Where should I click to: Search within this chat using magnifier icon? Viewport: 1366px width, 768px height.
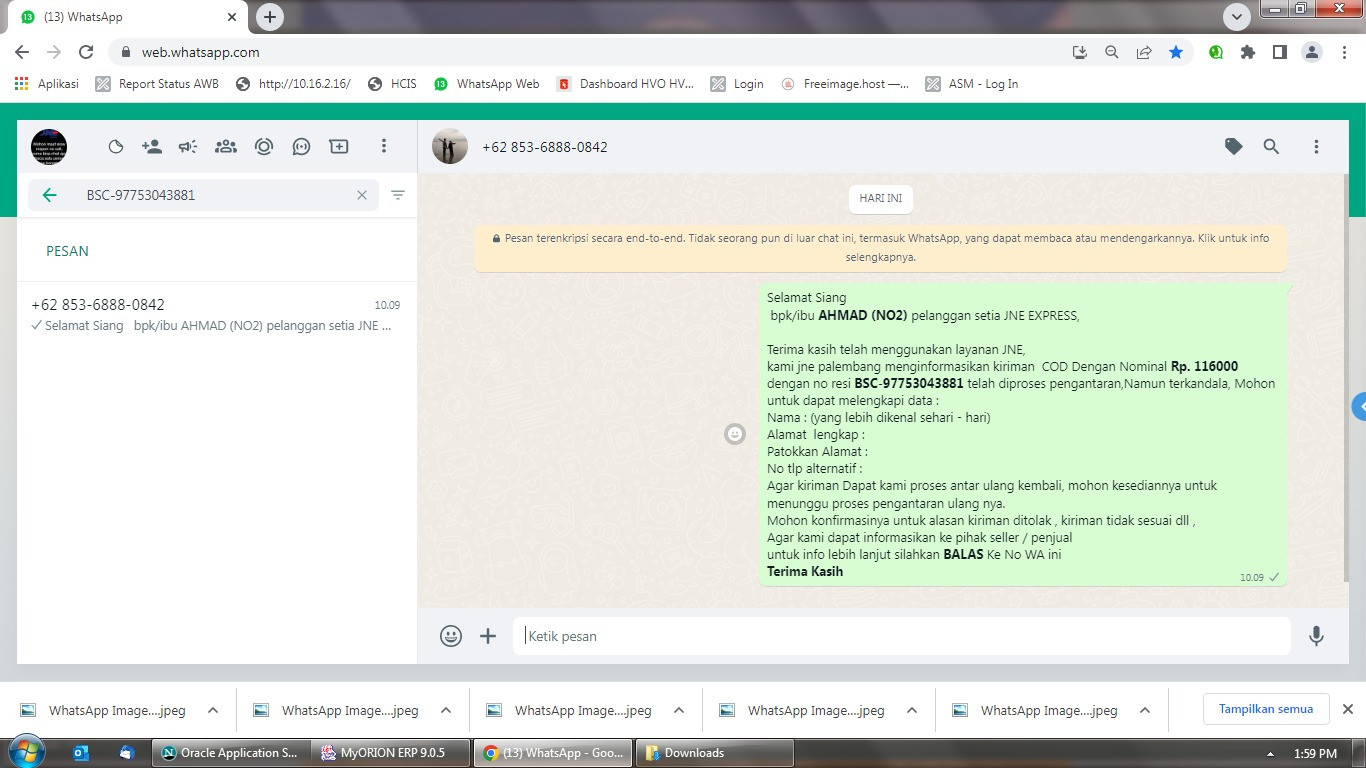[x=1271, y=147]
